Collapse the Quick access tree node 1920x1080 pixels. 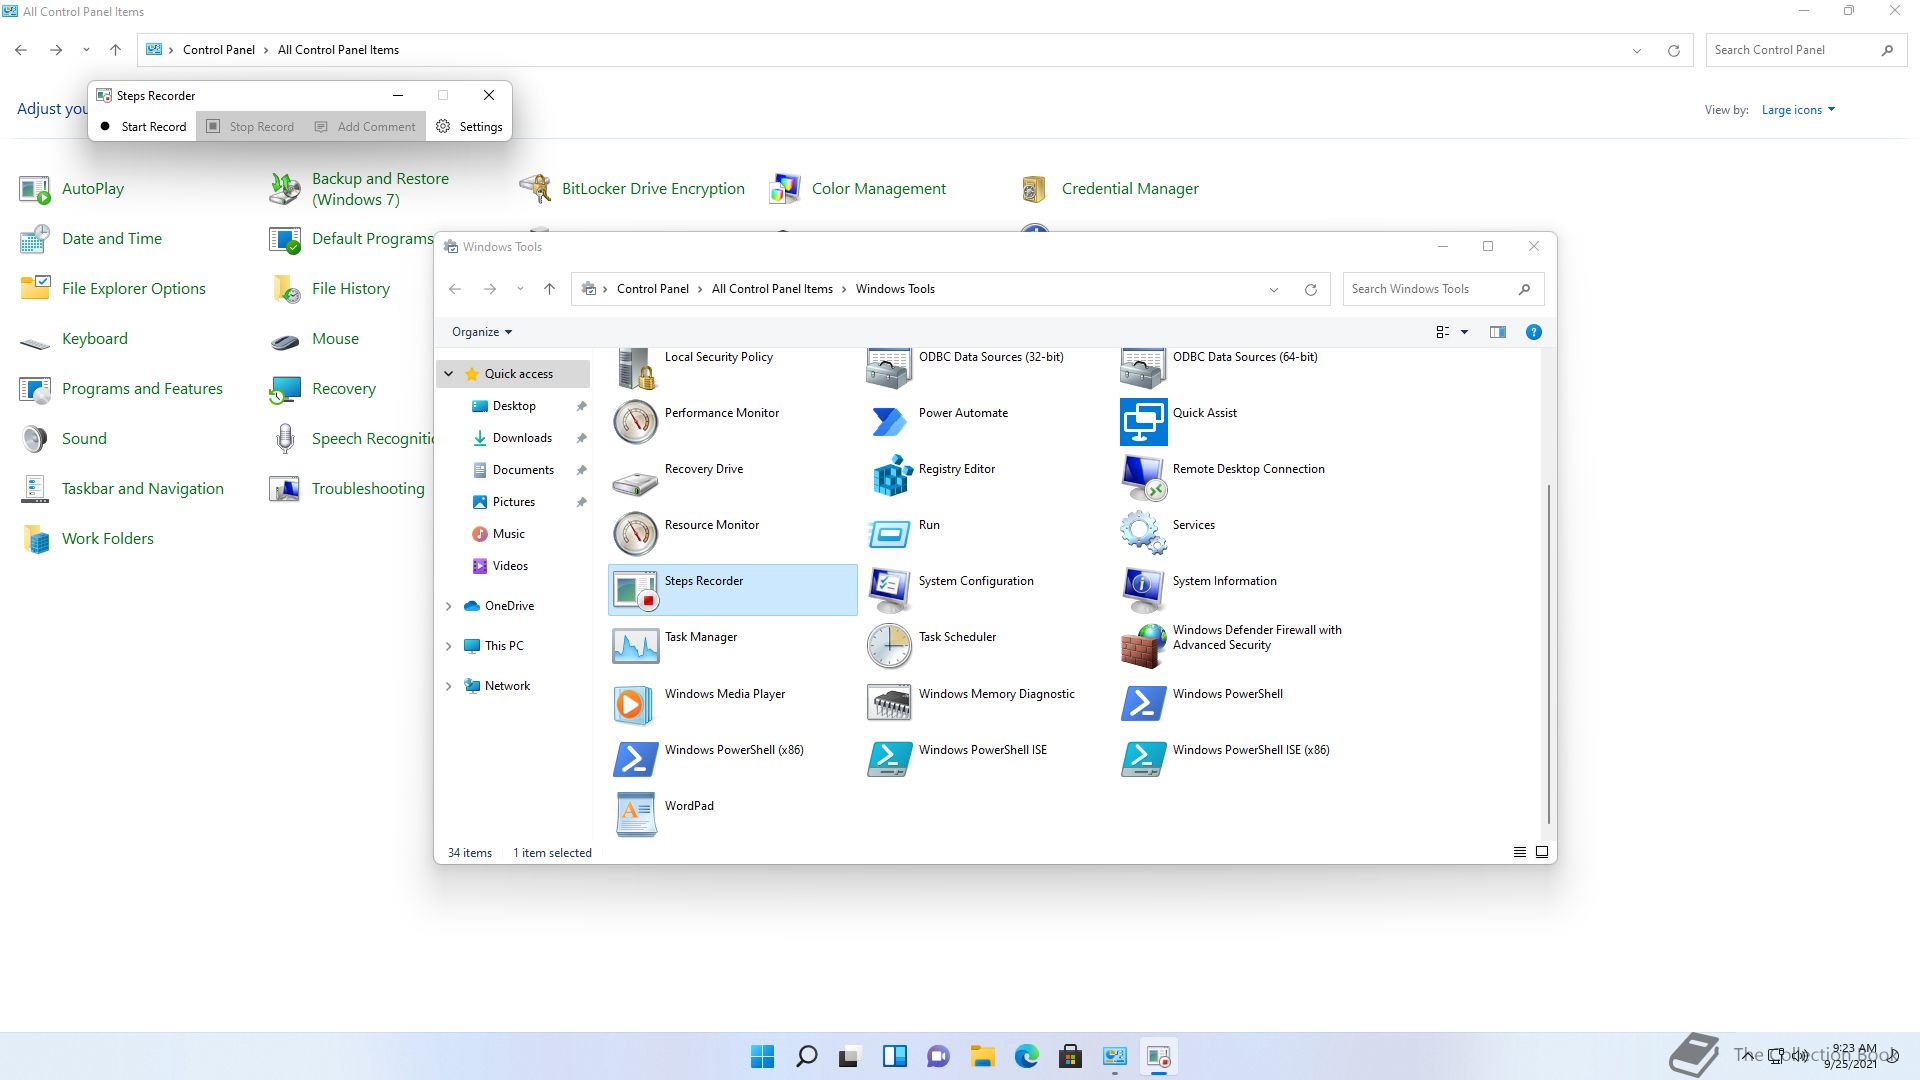coord(449,374)
